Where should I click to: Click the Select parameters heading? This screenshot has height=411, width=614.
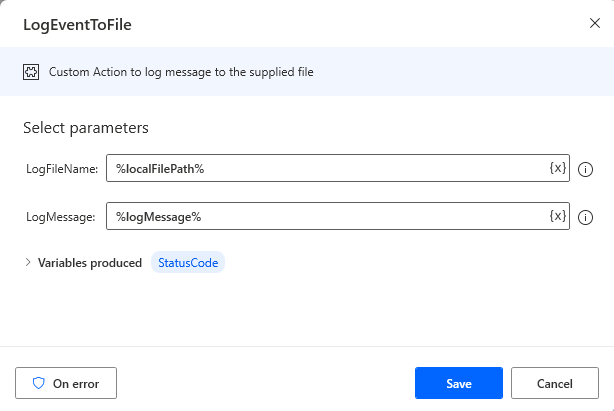coord(85,128)
